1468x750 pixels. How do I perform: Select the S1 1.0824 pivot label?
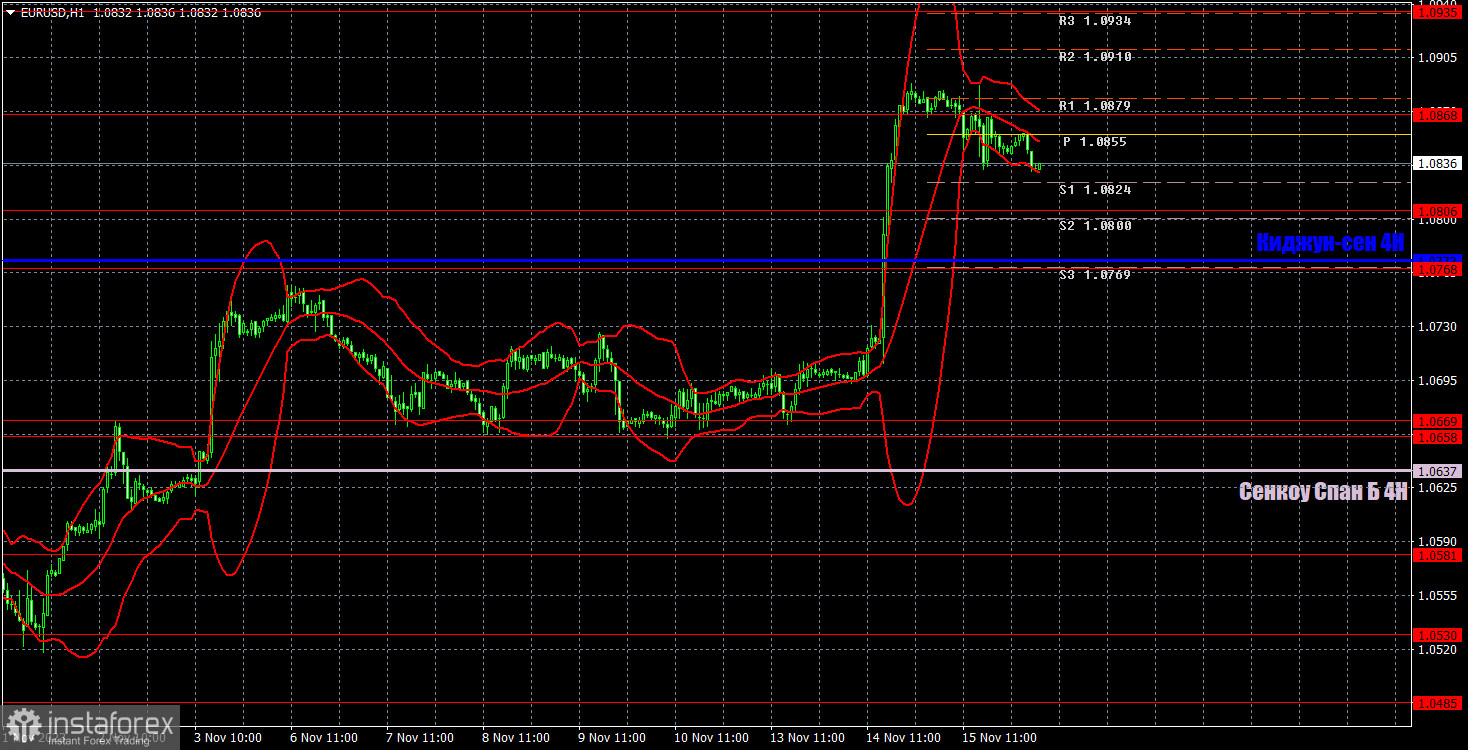tap(1096, 189)
